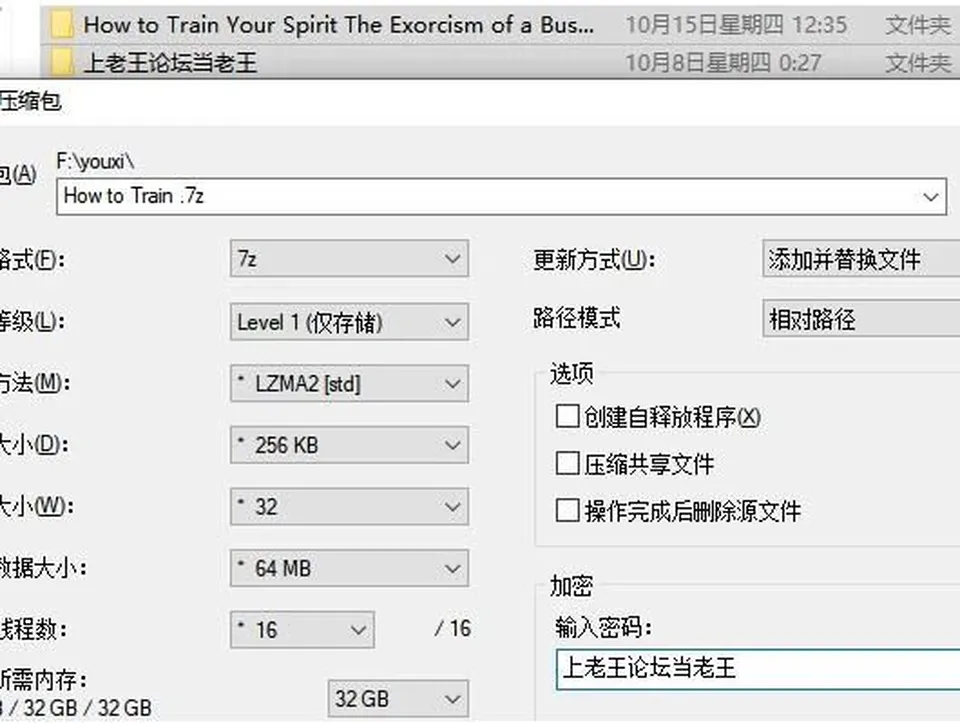The width and height of the screenshot is (960, 723).
Task: Open the thread count dropdown showing 16
Action: pos(302,629)
